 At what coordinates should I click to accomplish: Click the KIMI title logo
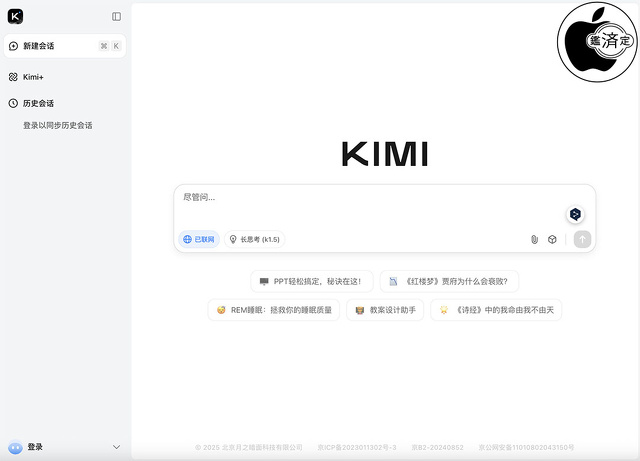click(385, 154)
